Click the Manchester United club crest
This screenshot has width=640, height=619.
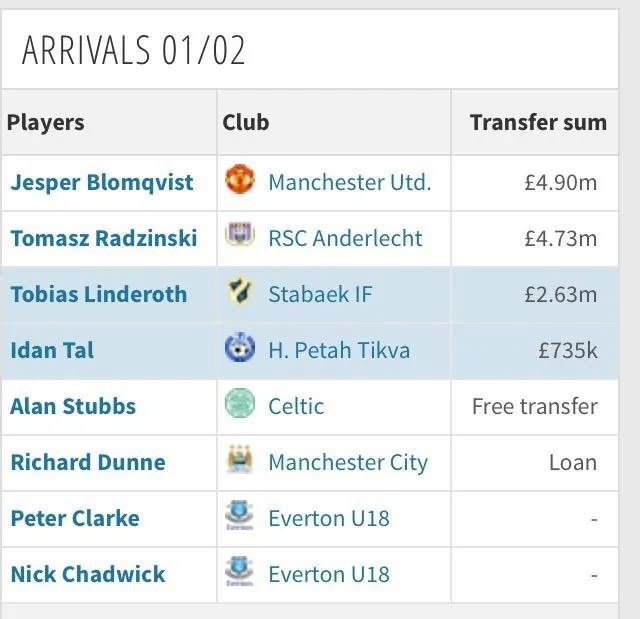coord(239,182)
